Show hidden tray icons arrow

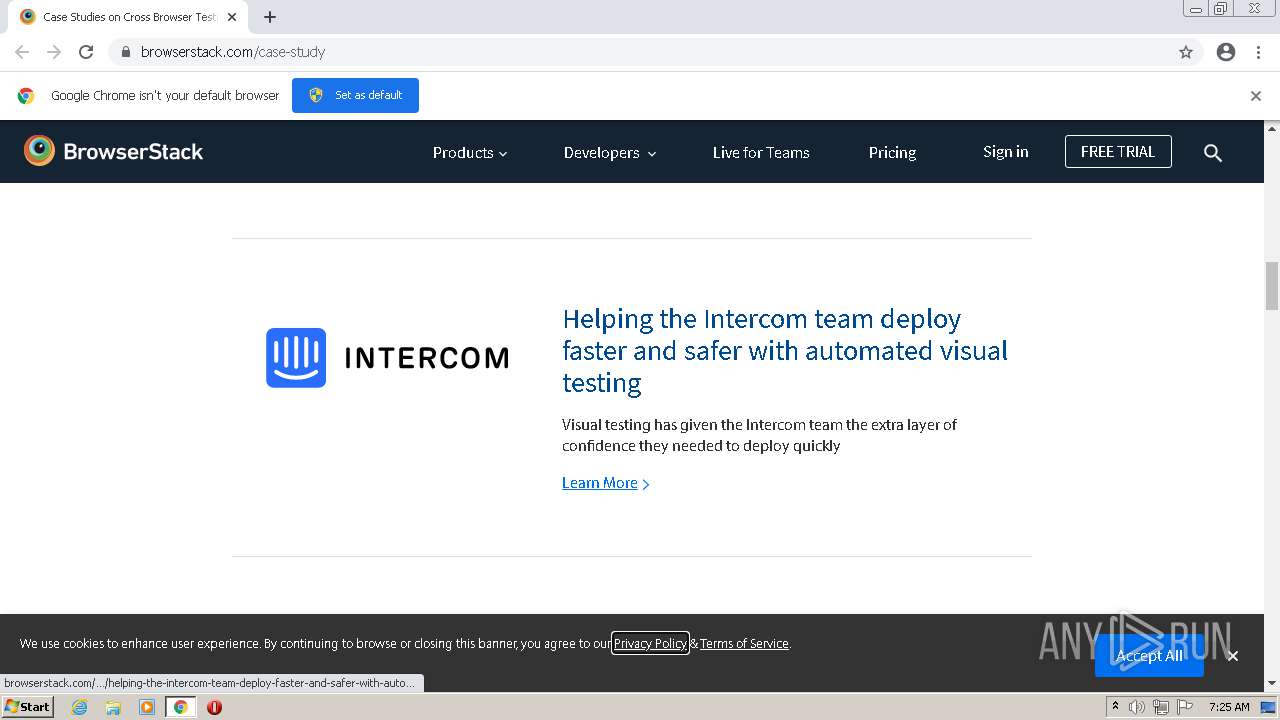pyautogui.click(x=1115, y=707)
